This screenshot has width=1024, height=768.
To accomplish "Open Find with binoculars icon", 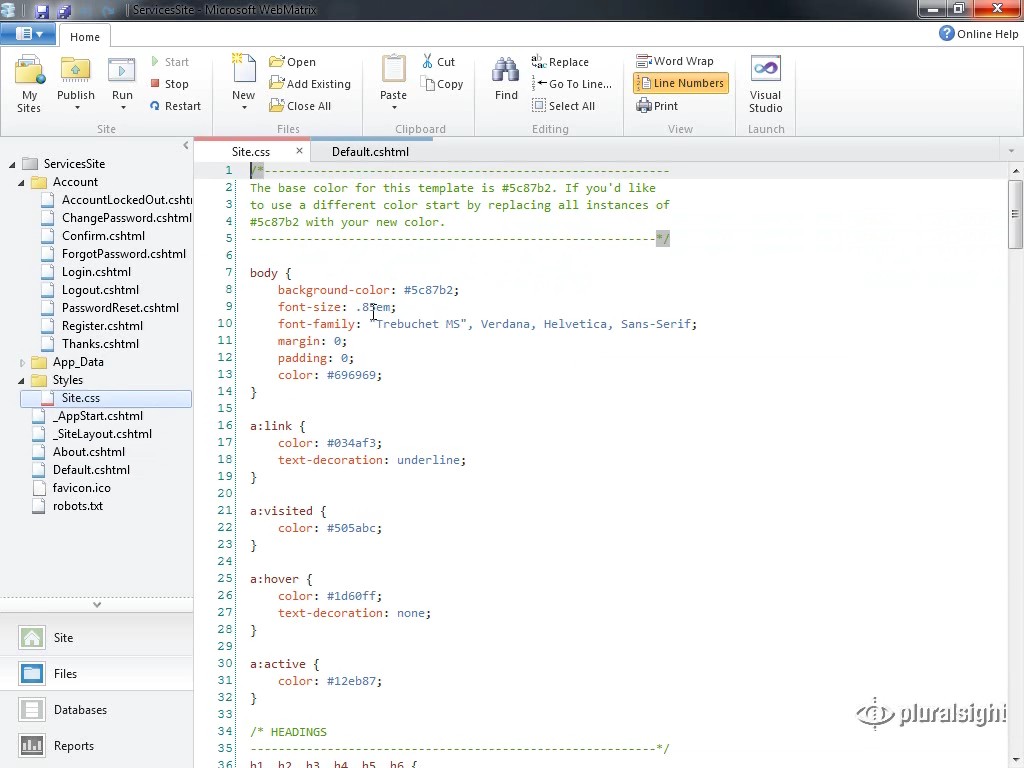I will coord(506,78).
